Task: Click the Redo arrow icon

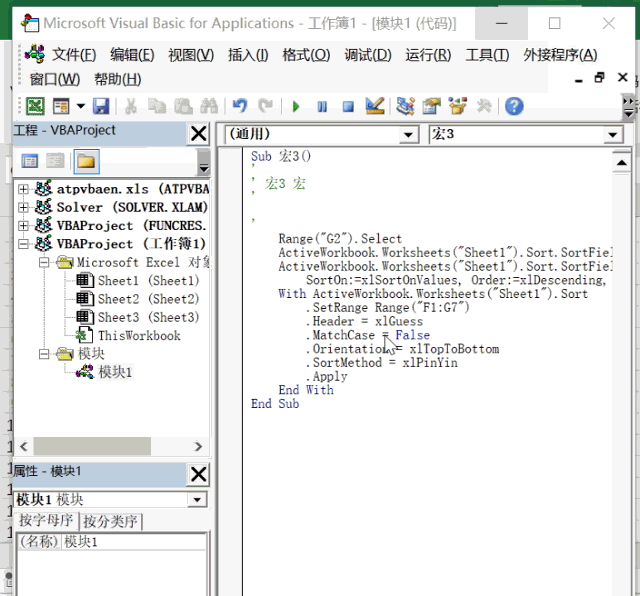Action: (x=266, y=107)
